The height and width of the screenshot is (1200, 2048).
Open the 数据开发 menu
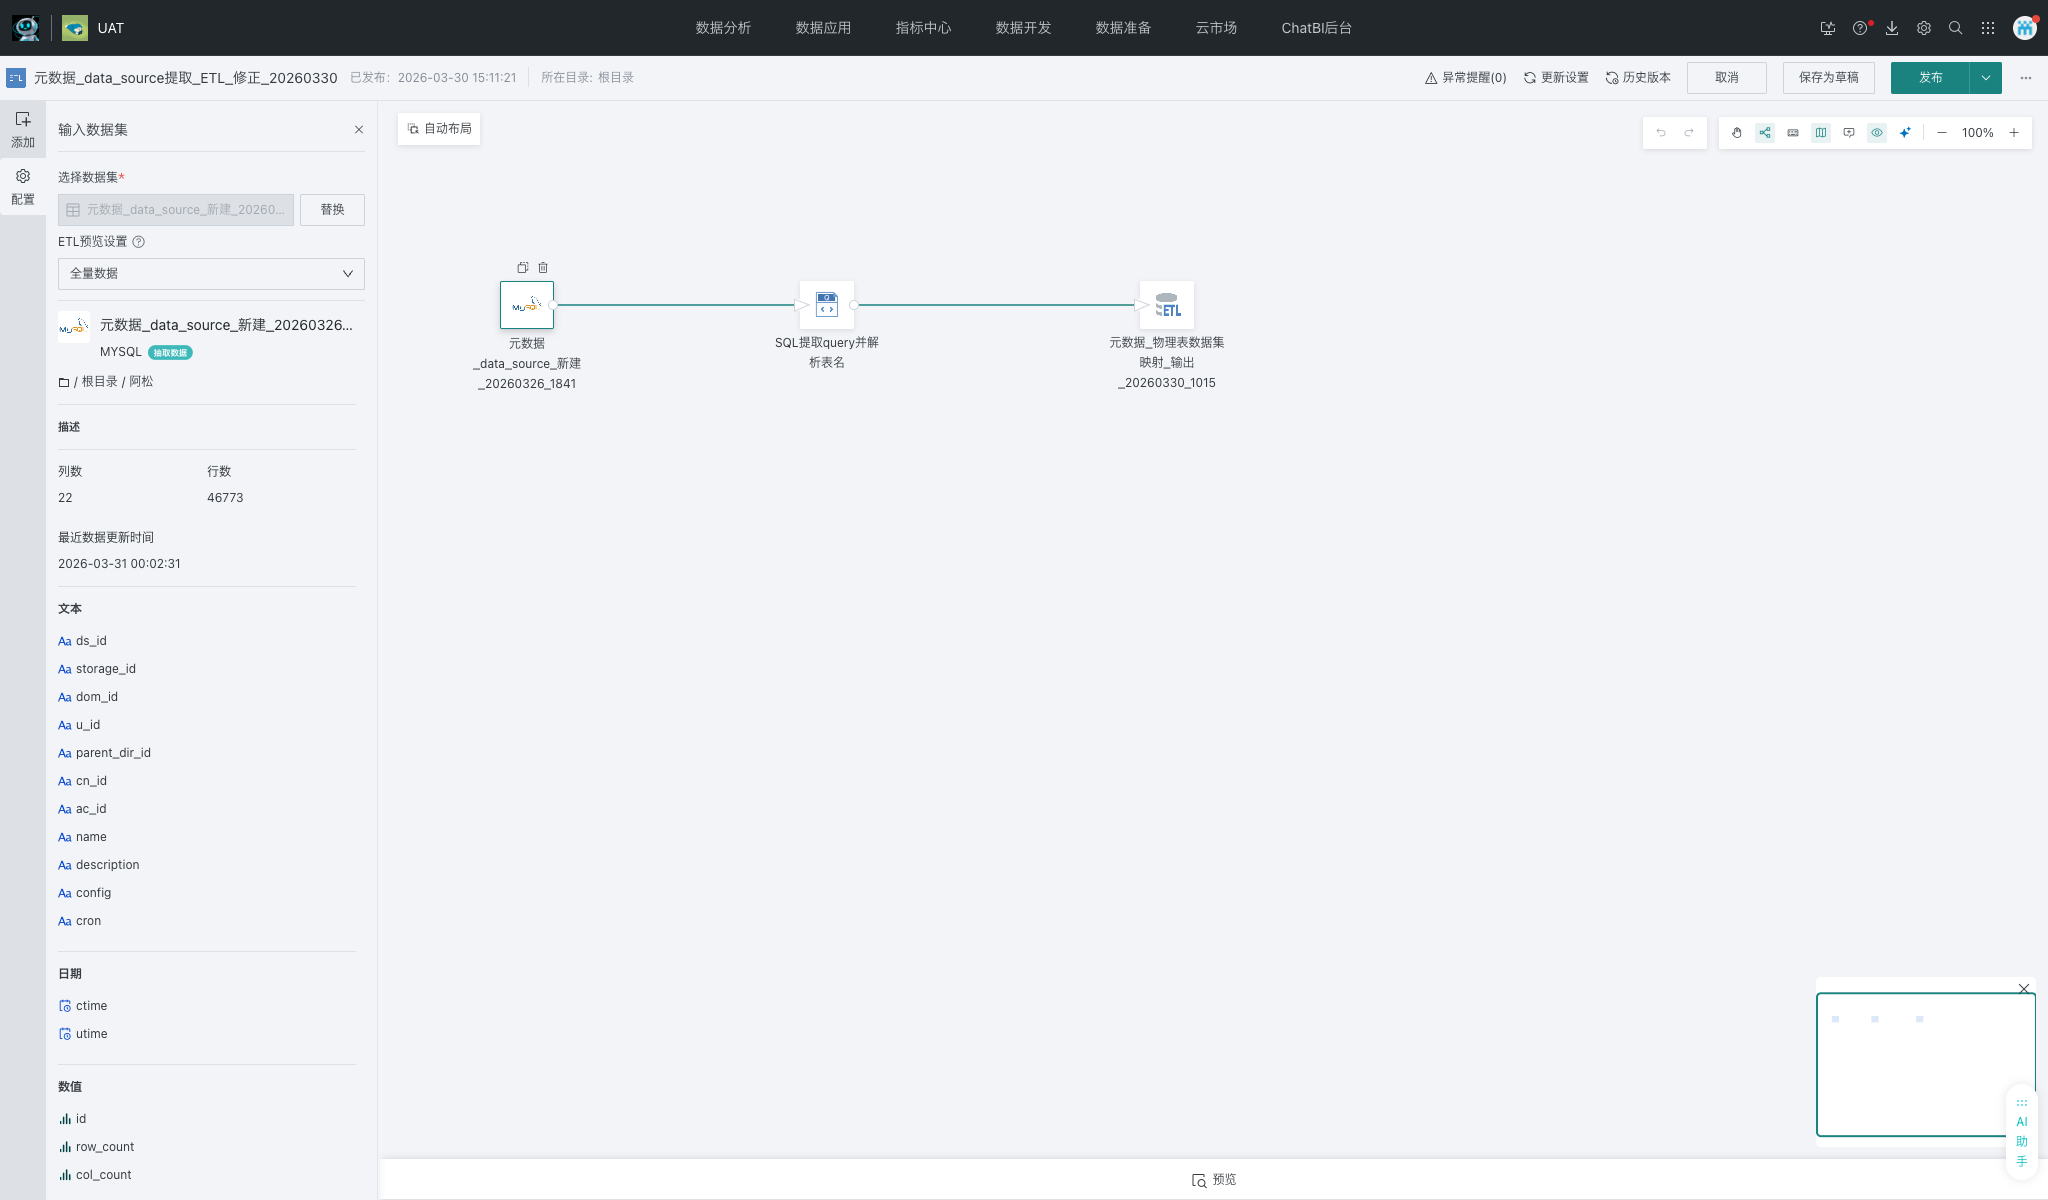click(1023, 28)
